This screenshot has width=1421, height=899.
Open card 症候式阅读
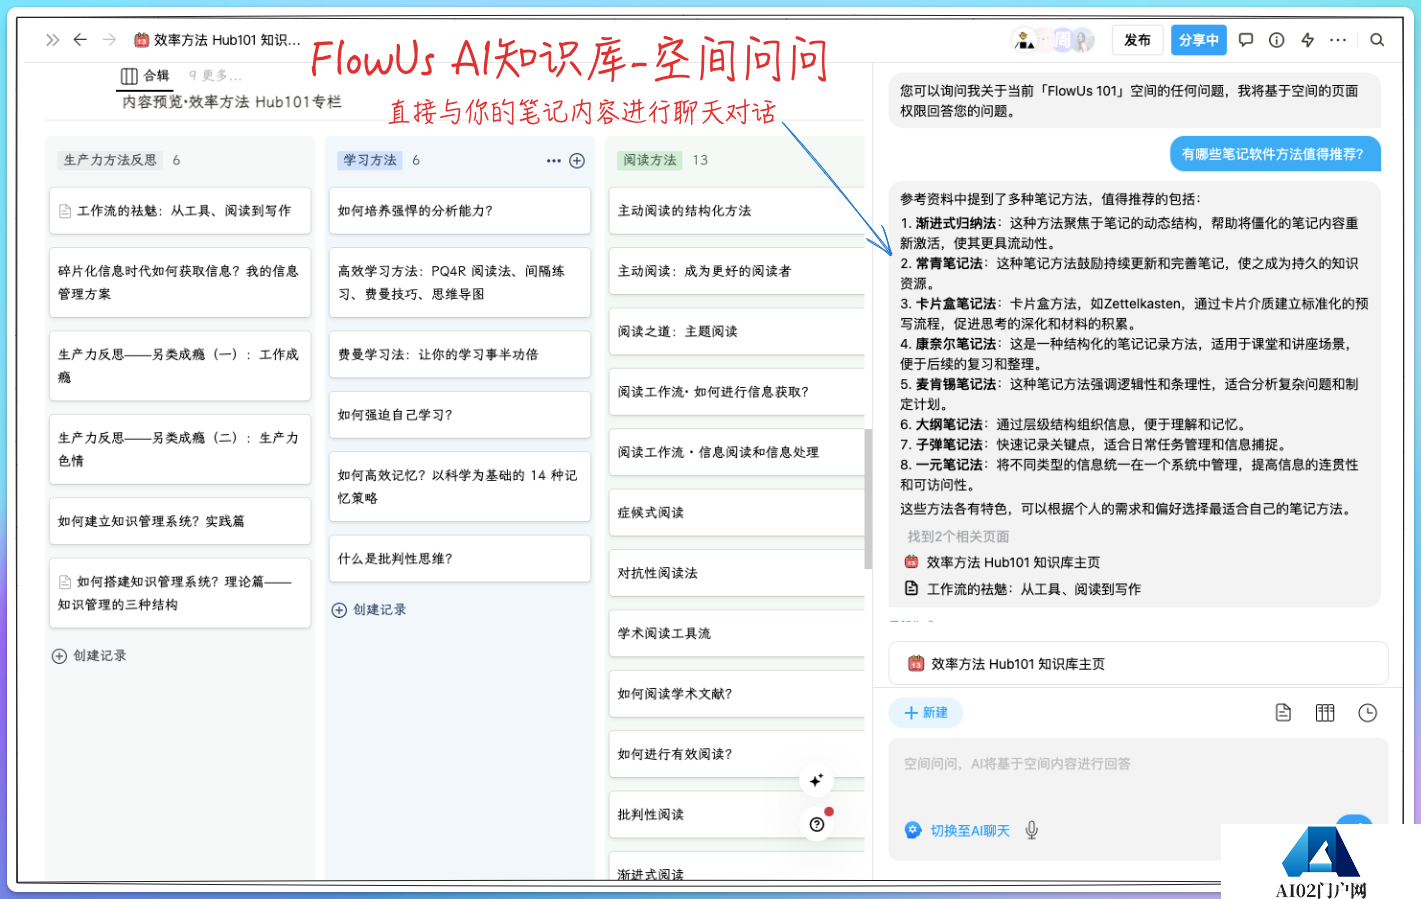coord(737,513)
